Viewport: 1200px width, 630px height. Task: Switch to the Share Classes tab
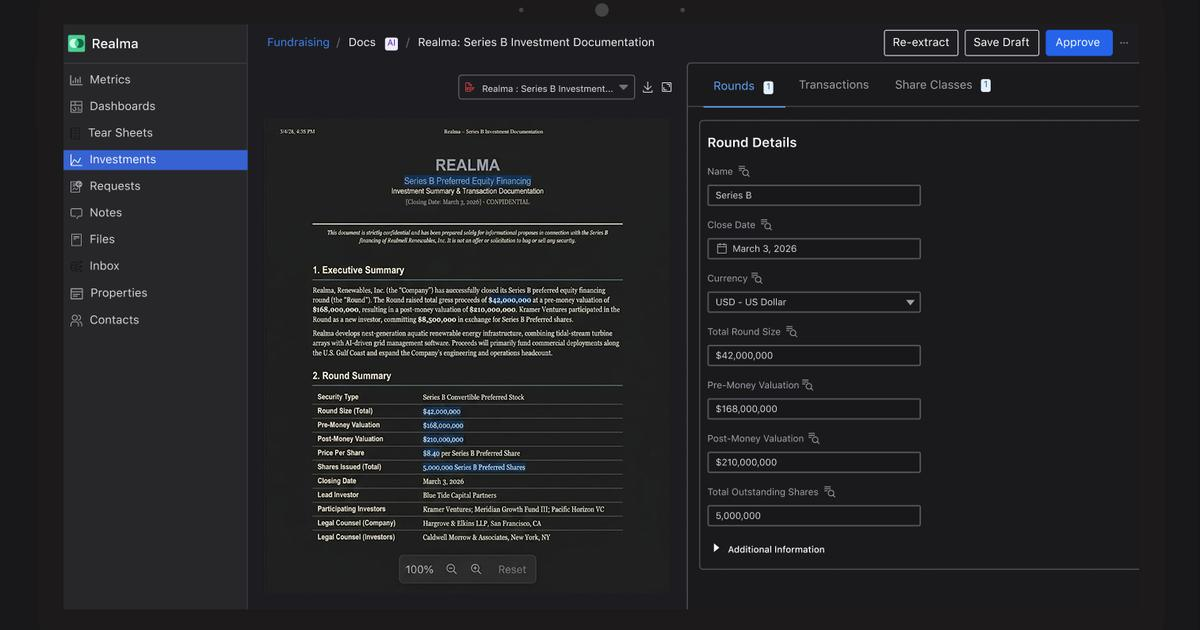942,85
